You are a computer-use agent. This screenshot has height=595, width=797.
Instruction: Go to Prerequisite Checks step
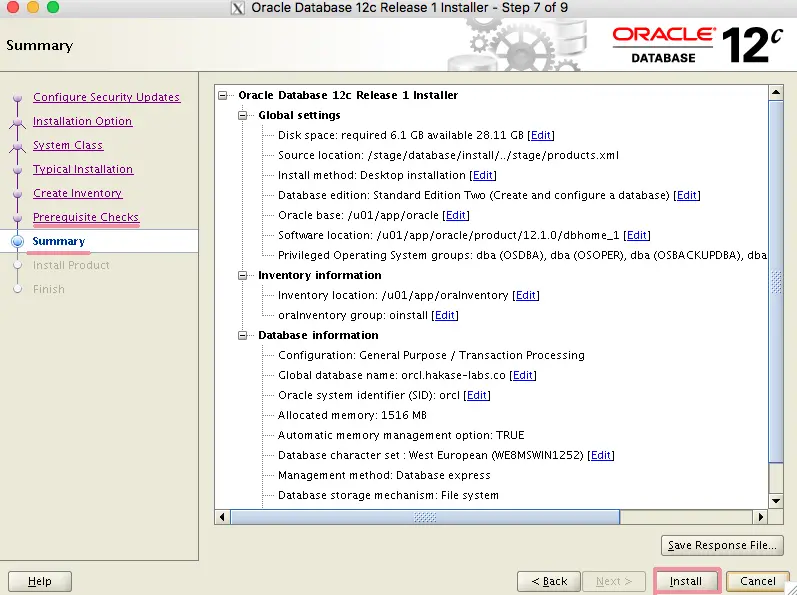coord(85,217)
